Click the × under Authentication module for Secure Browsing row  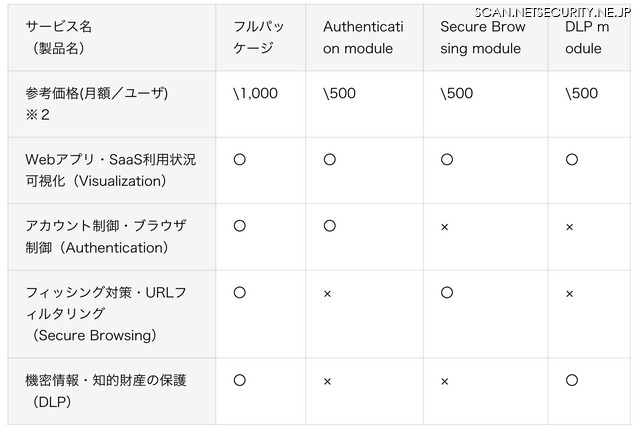[x=328, y=293]
